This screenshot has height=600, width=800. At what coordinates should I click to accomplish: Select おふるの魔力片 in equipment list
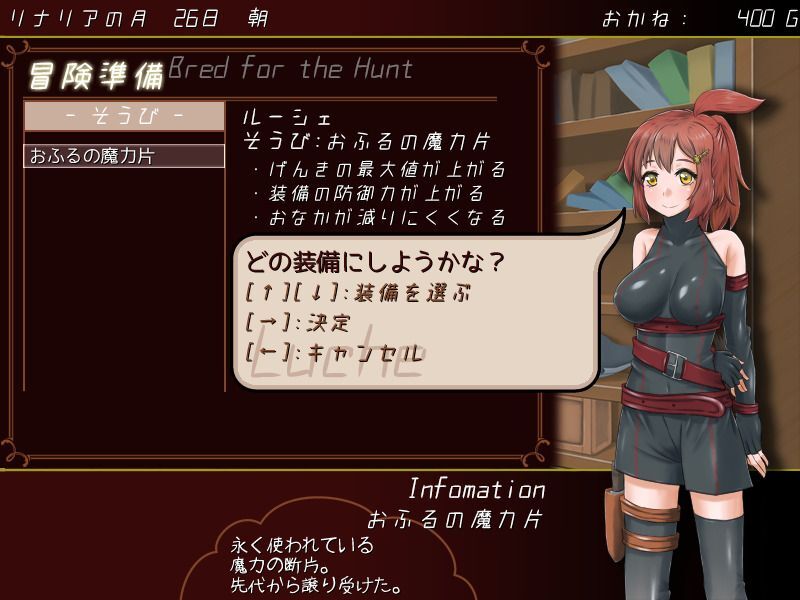click(x=124, y=156)
